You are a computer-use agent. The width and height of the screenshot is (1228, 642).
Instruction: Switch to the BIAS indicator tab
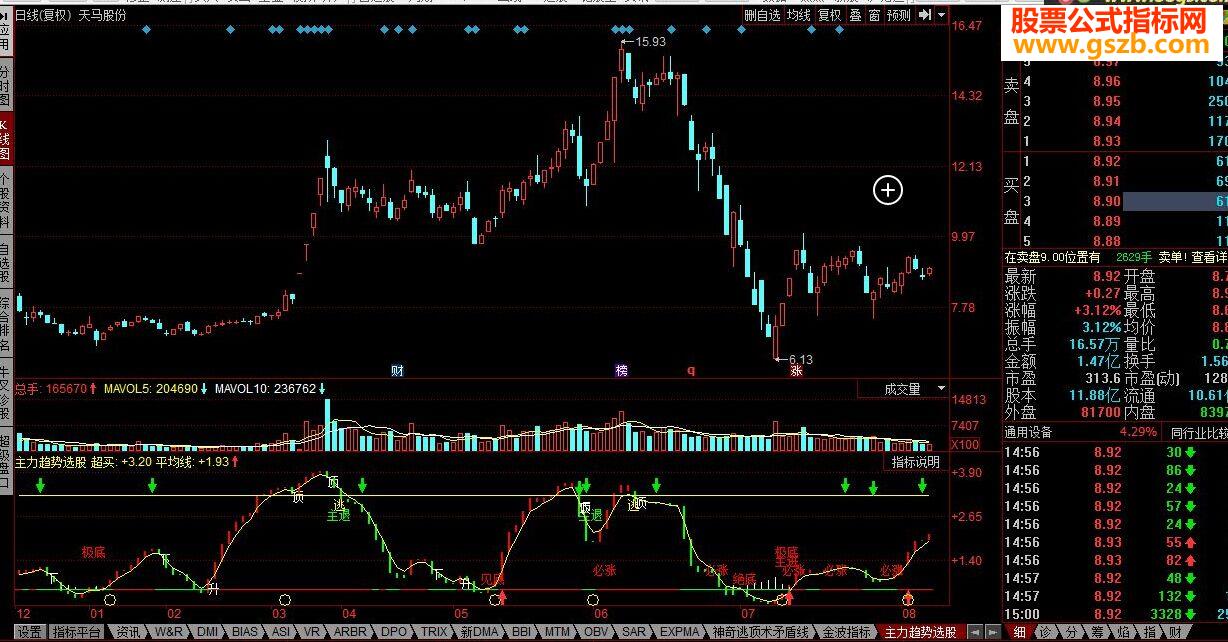tap(245, 633)
